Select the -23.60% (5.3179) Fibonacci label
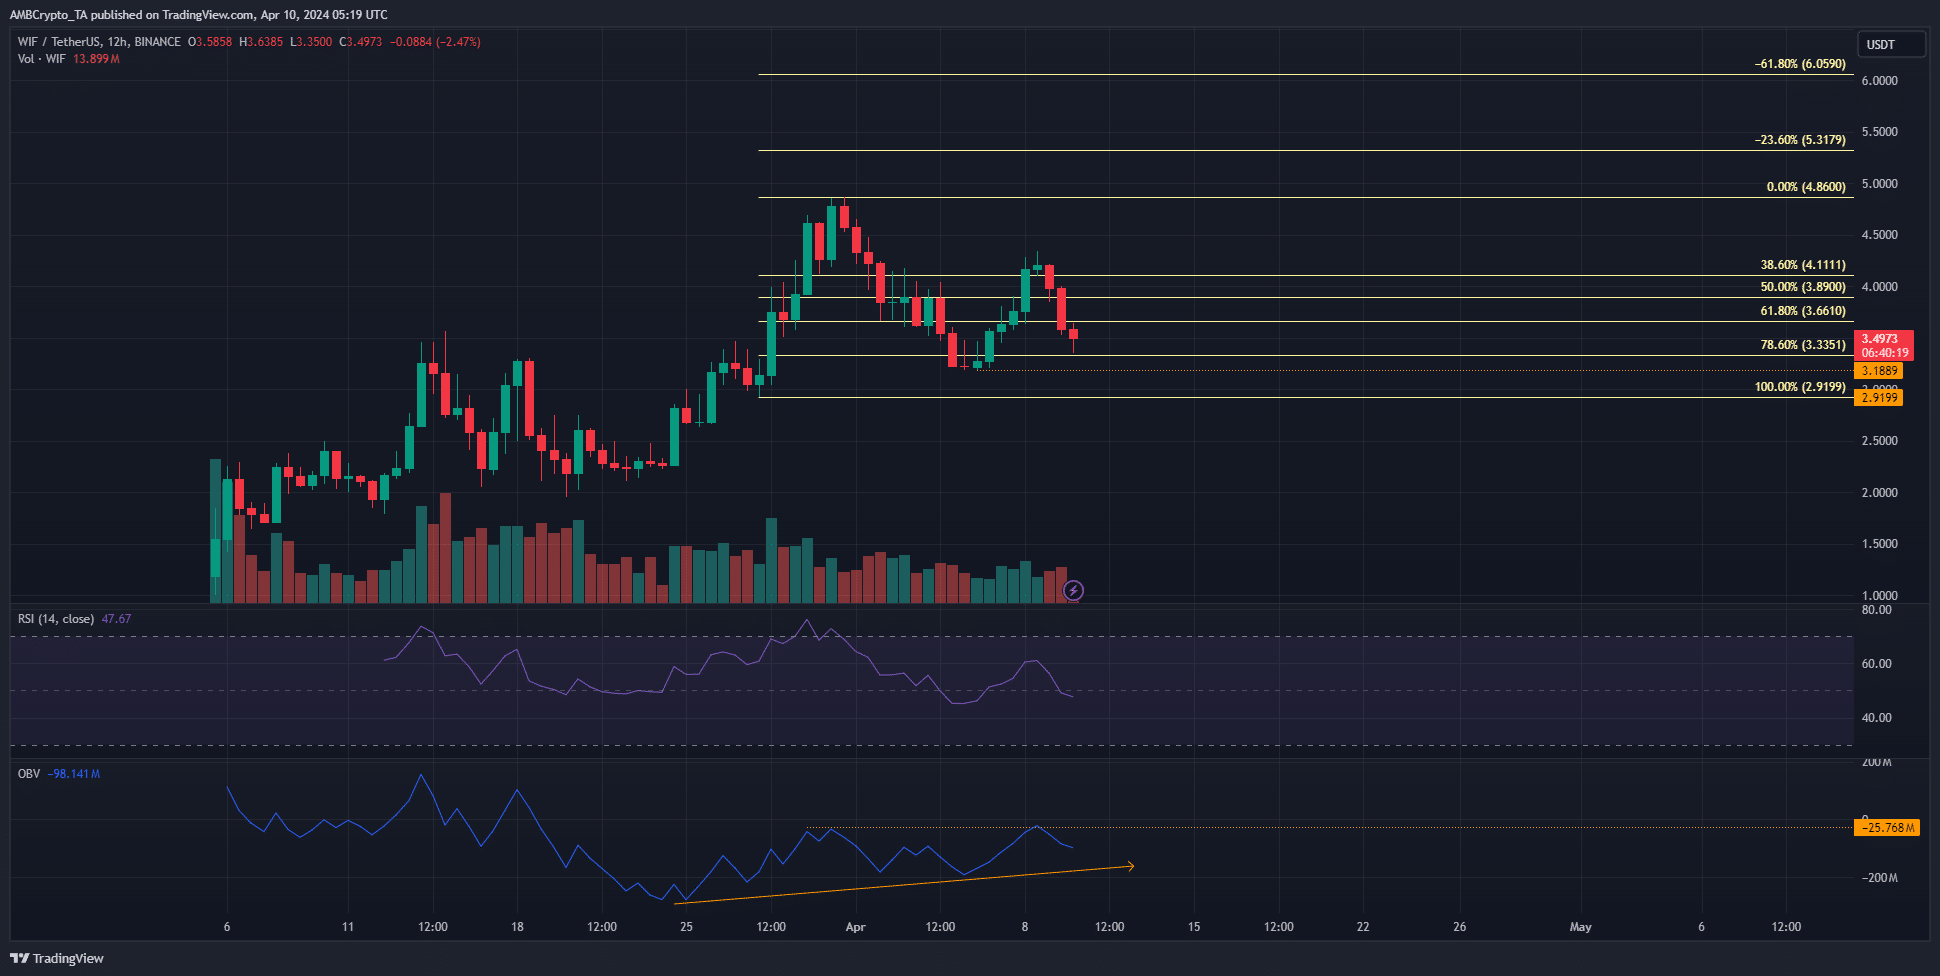 [1800, 140]
